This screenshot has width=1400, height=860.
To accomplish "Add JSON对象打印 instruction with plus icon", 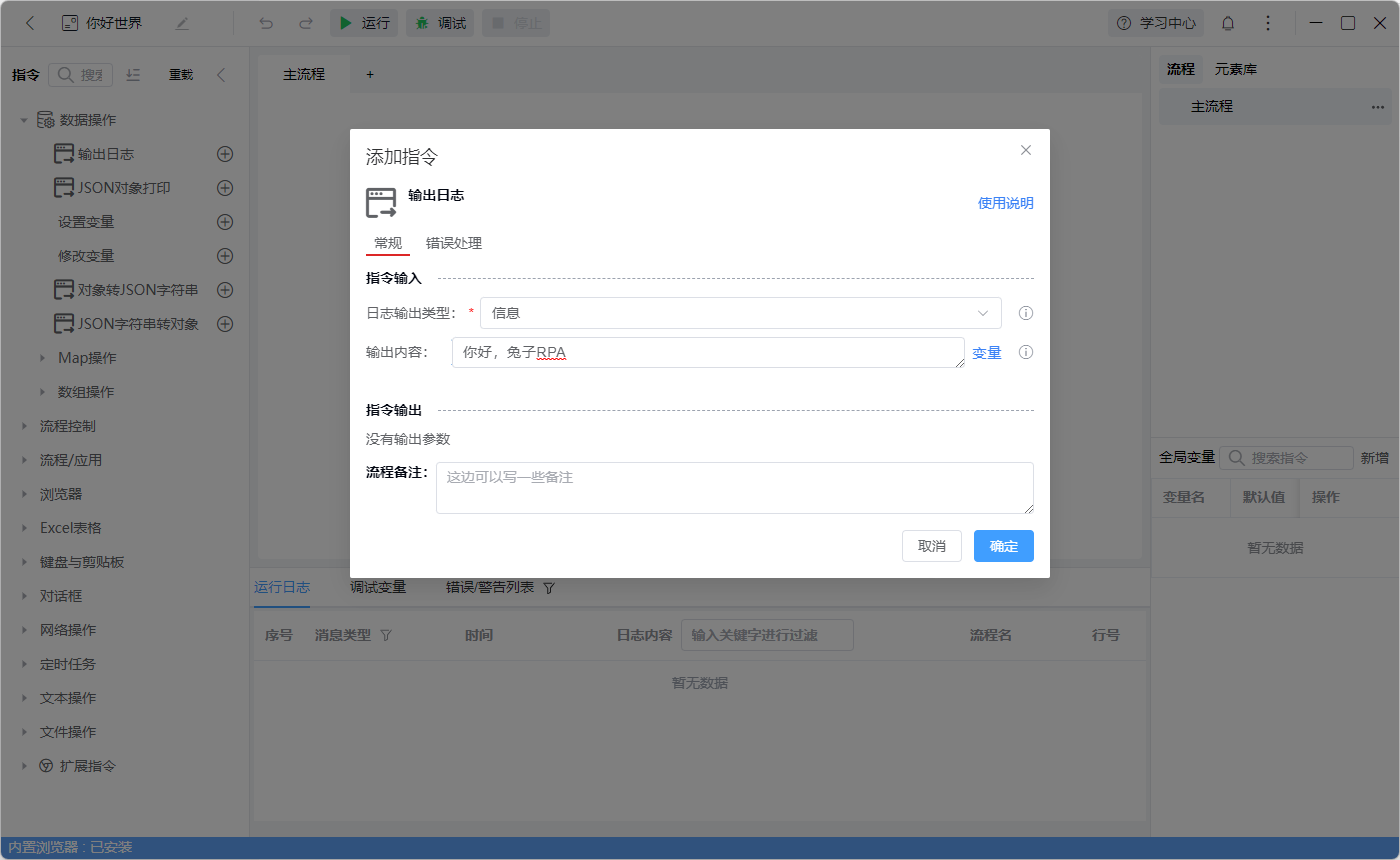I will [x=225, y=188].
